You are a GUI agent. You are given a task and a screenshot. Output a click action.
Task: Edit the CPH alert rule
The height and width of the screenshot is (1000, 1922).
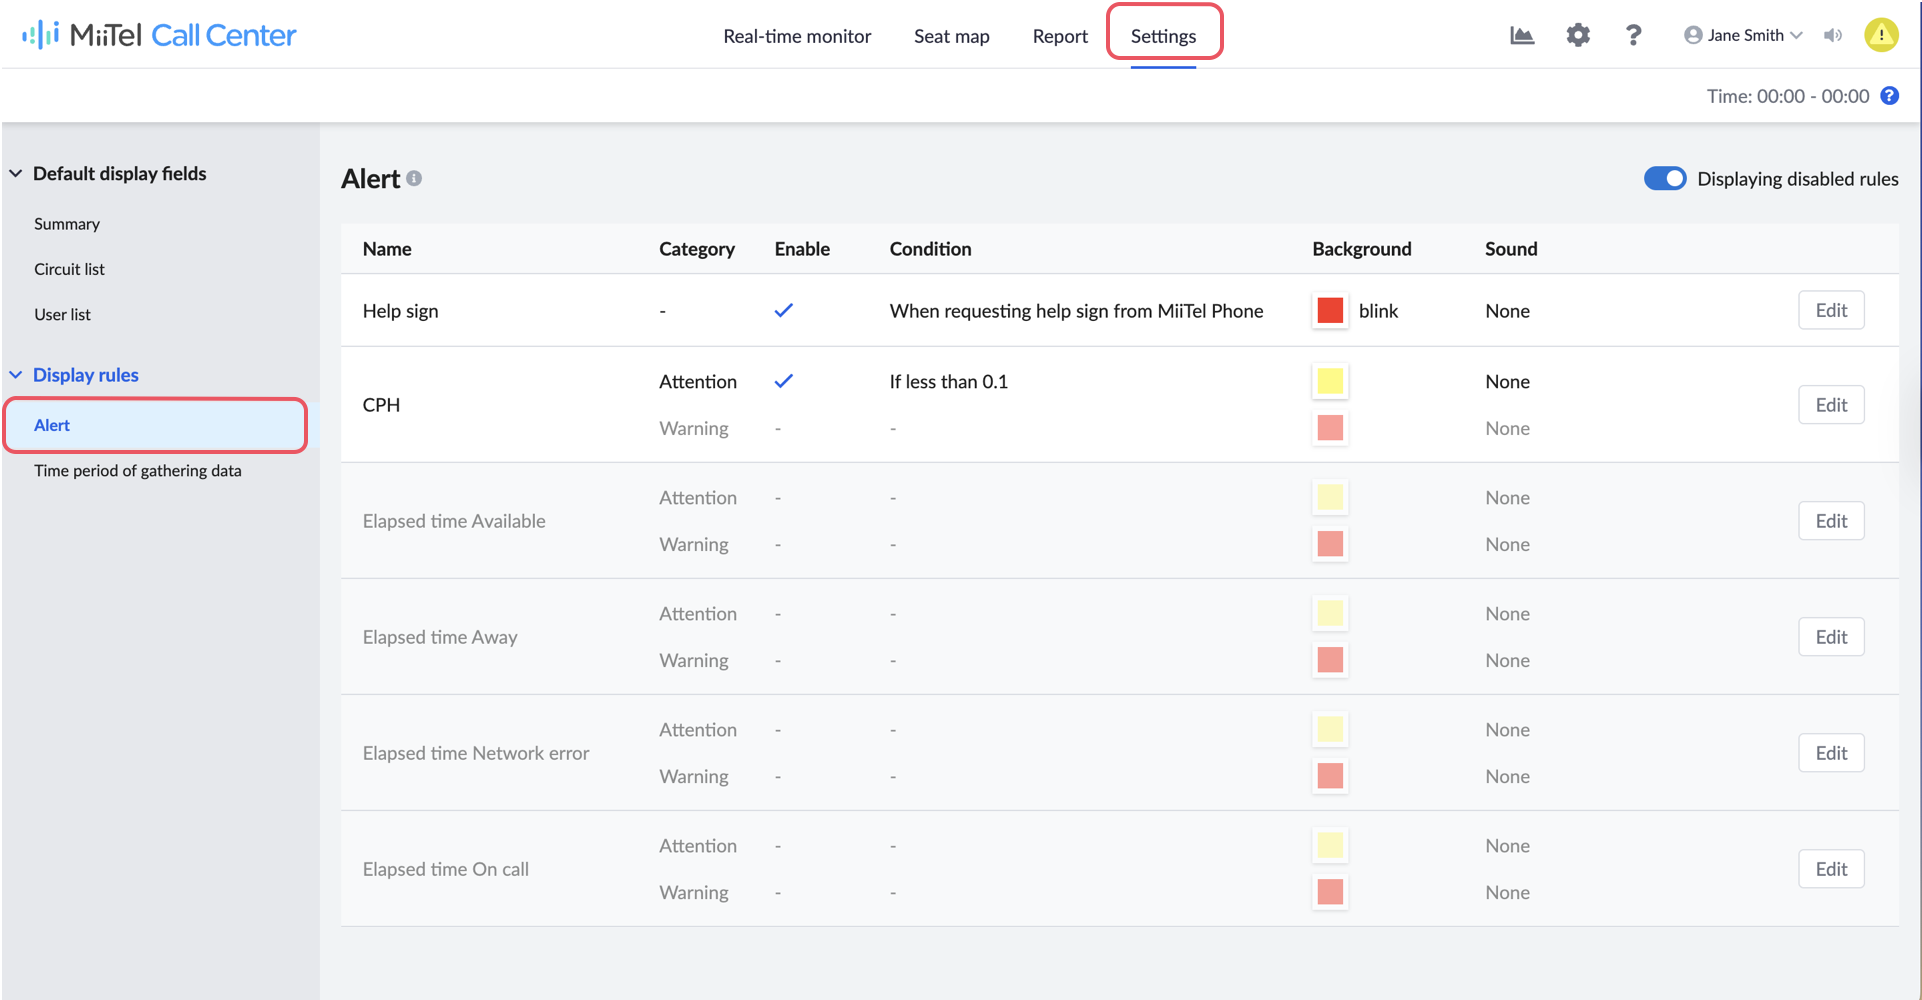pos(1831,405)
